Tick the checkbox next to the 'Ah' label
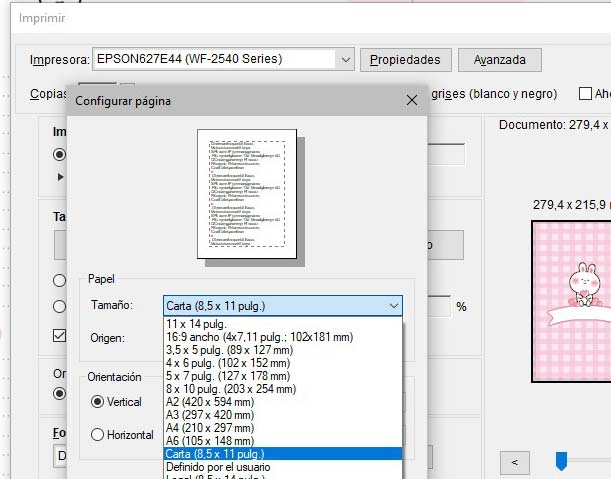This screenshot has height=479, width=611. (586, 94)
